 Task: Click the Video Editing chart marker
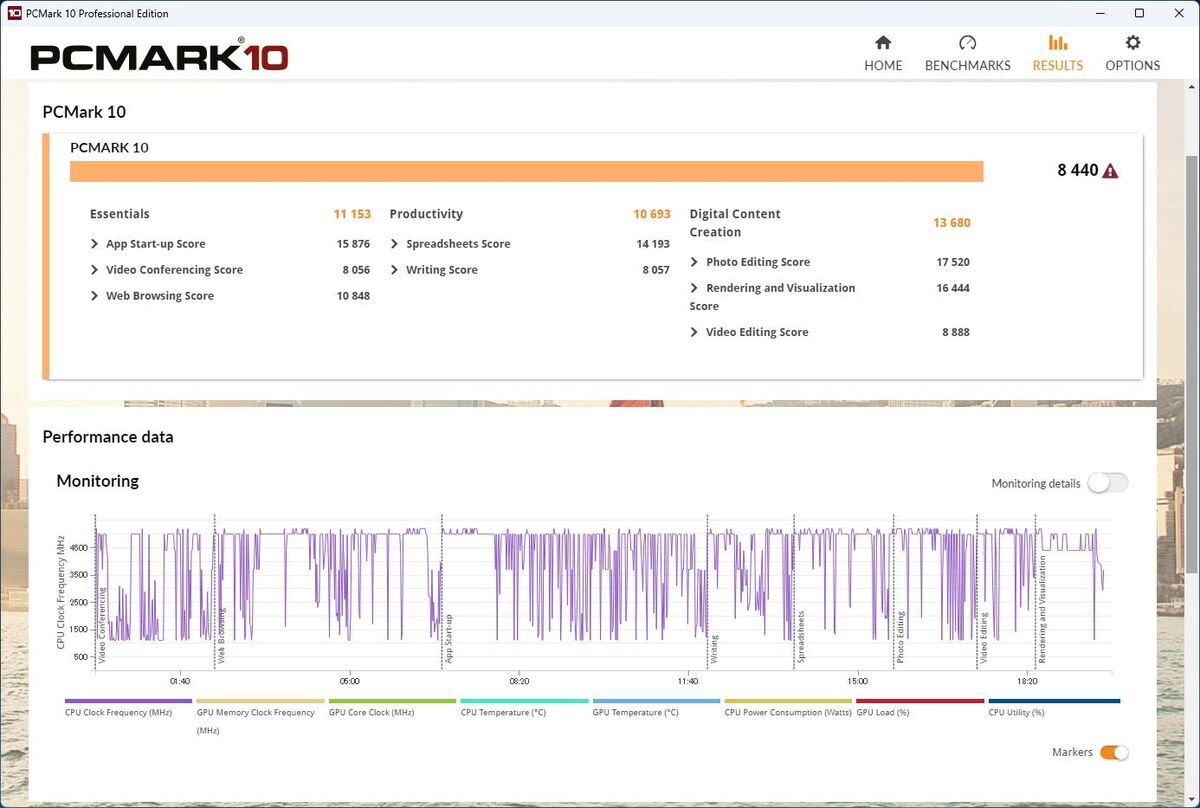tap(984, 638)
